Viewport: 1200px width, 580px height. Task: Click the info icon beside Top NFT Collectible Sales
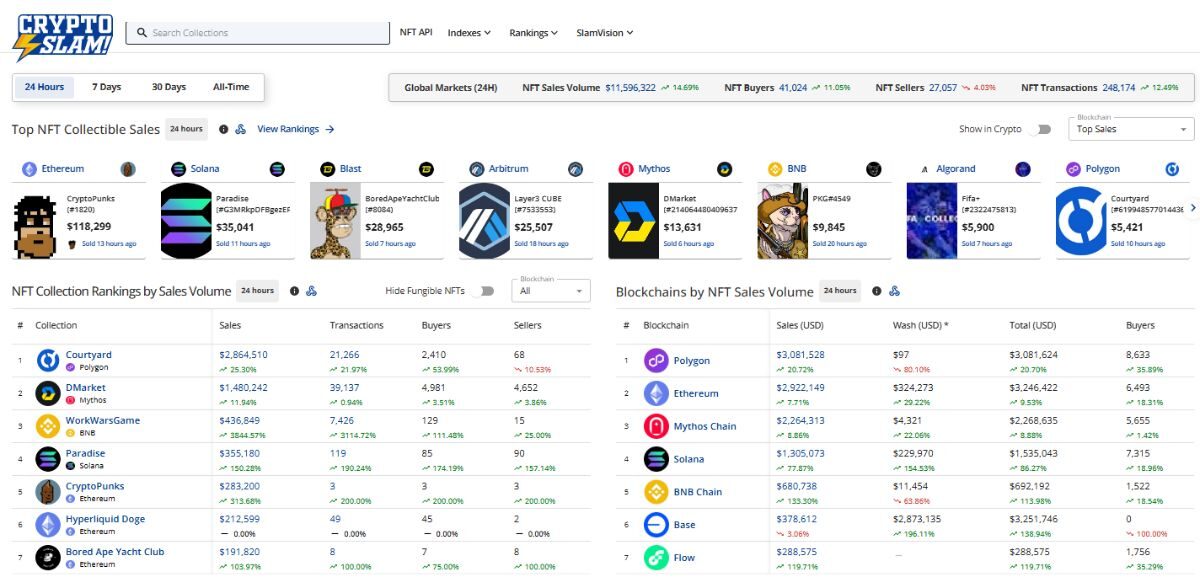pyautogui.click(x=223, y=129)
